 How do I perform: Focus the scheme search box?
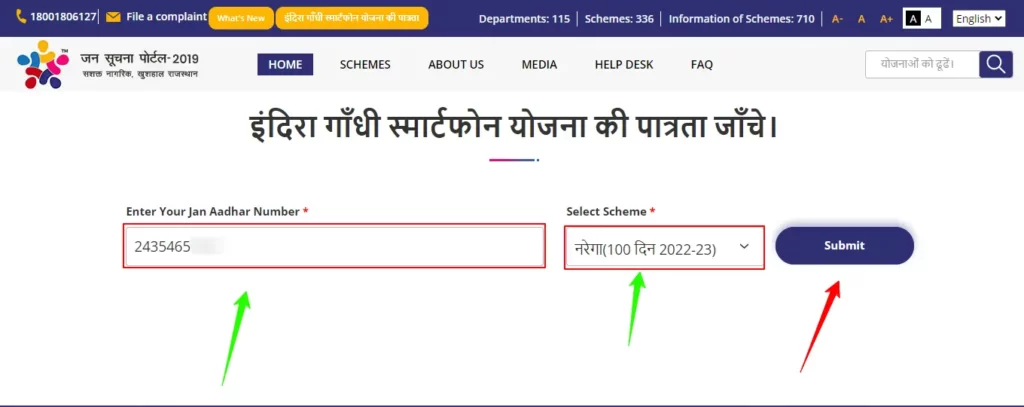(x=922, y=65)
